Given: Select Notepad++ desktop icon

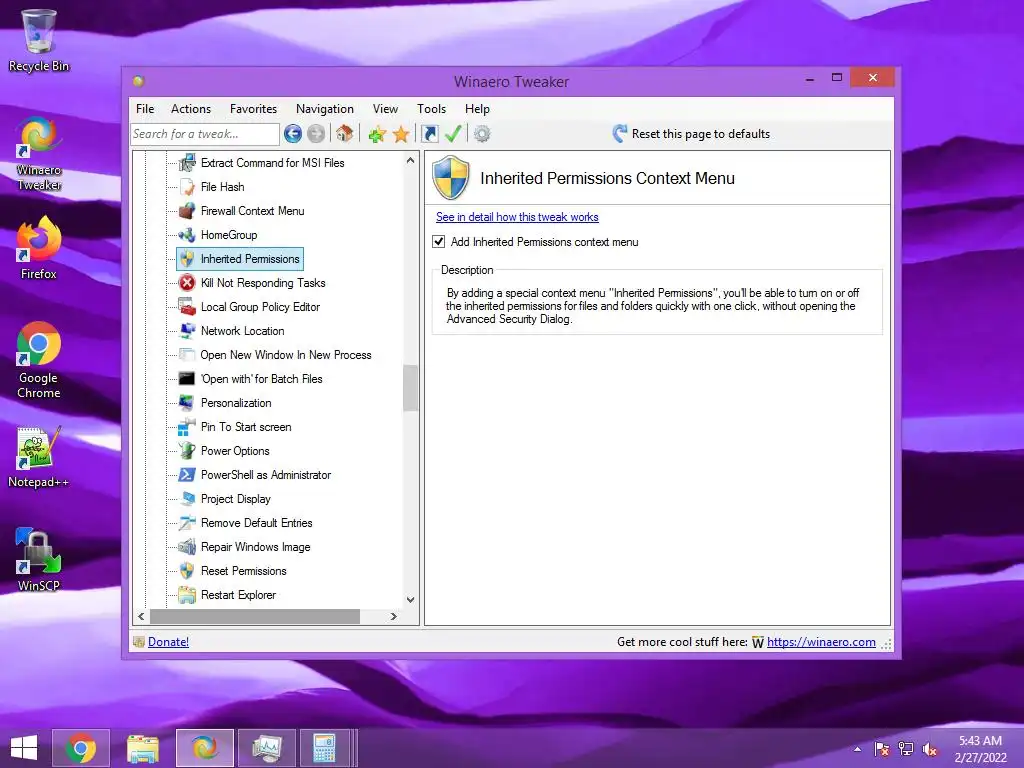Looking at the screenshot, I should coord(39,457).
